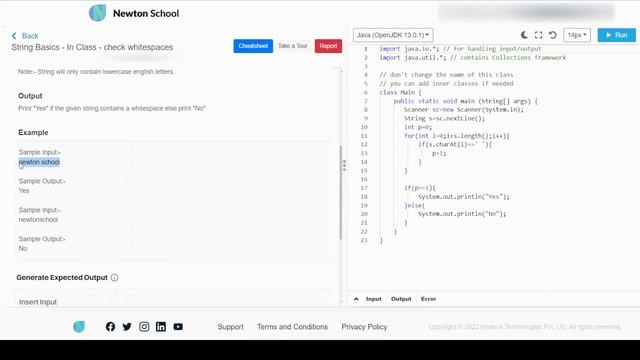Click the 'if(p==1){' code line
Image resolution: width=640 pixels, height=360 pixels.
point(420,188)
